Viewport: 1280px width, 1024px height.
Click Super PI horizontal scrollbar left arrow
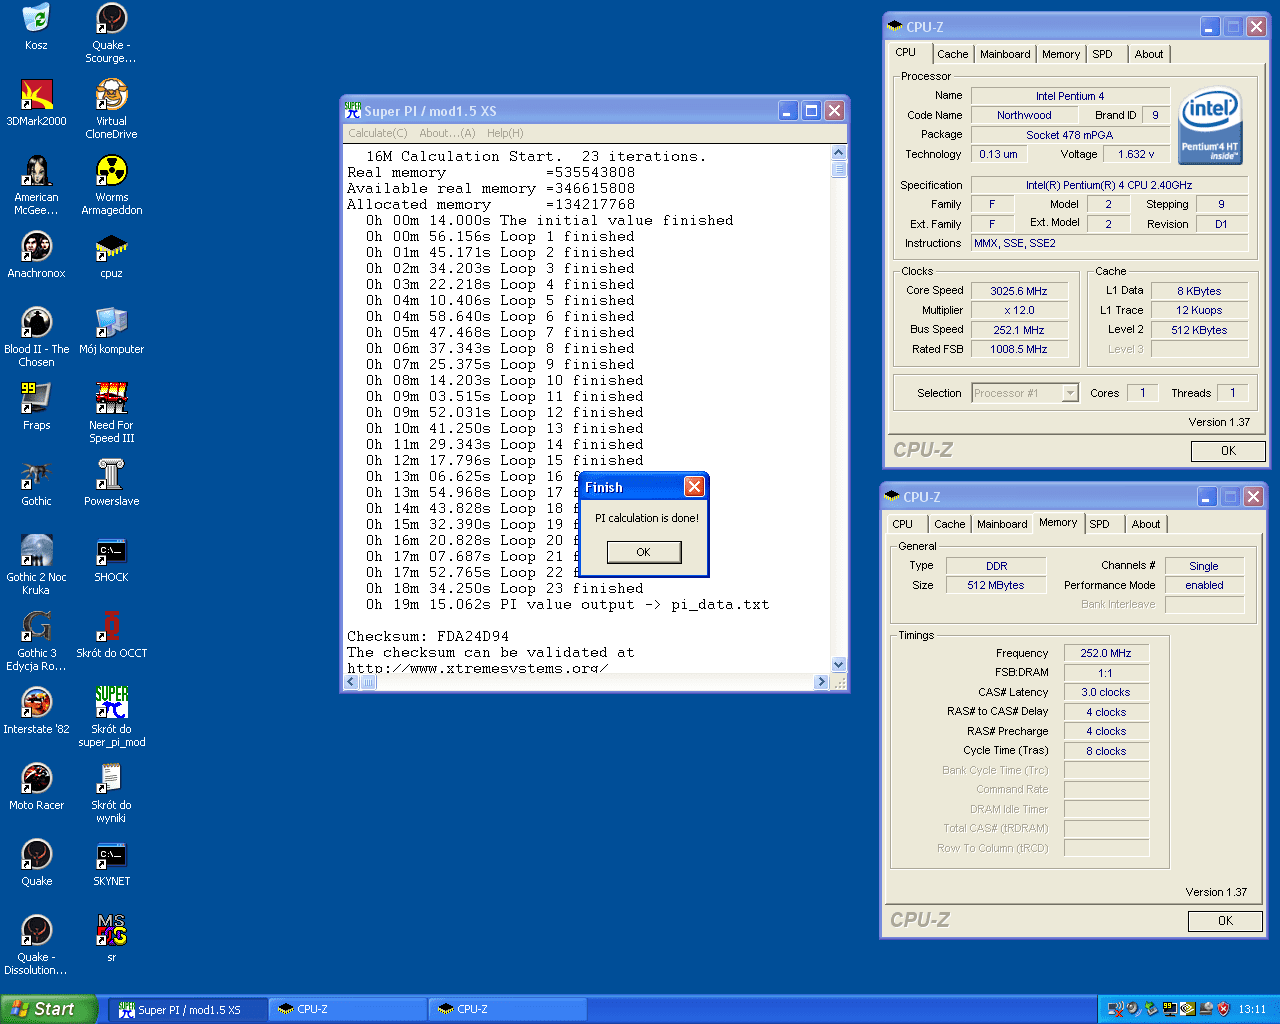pos(351,682)
